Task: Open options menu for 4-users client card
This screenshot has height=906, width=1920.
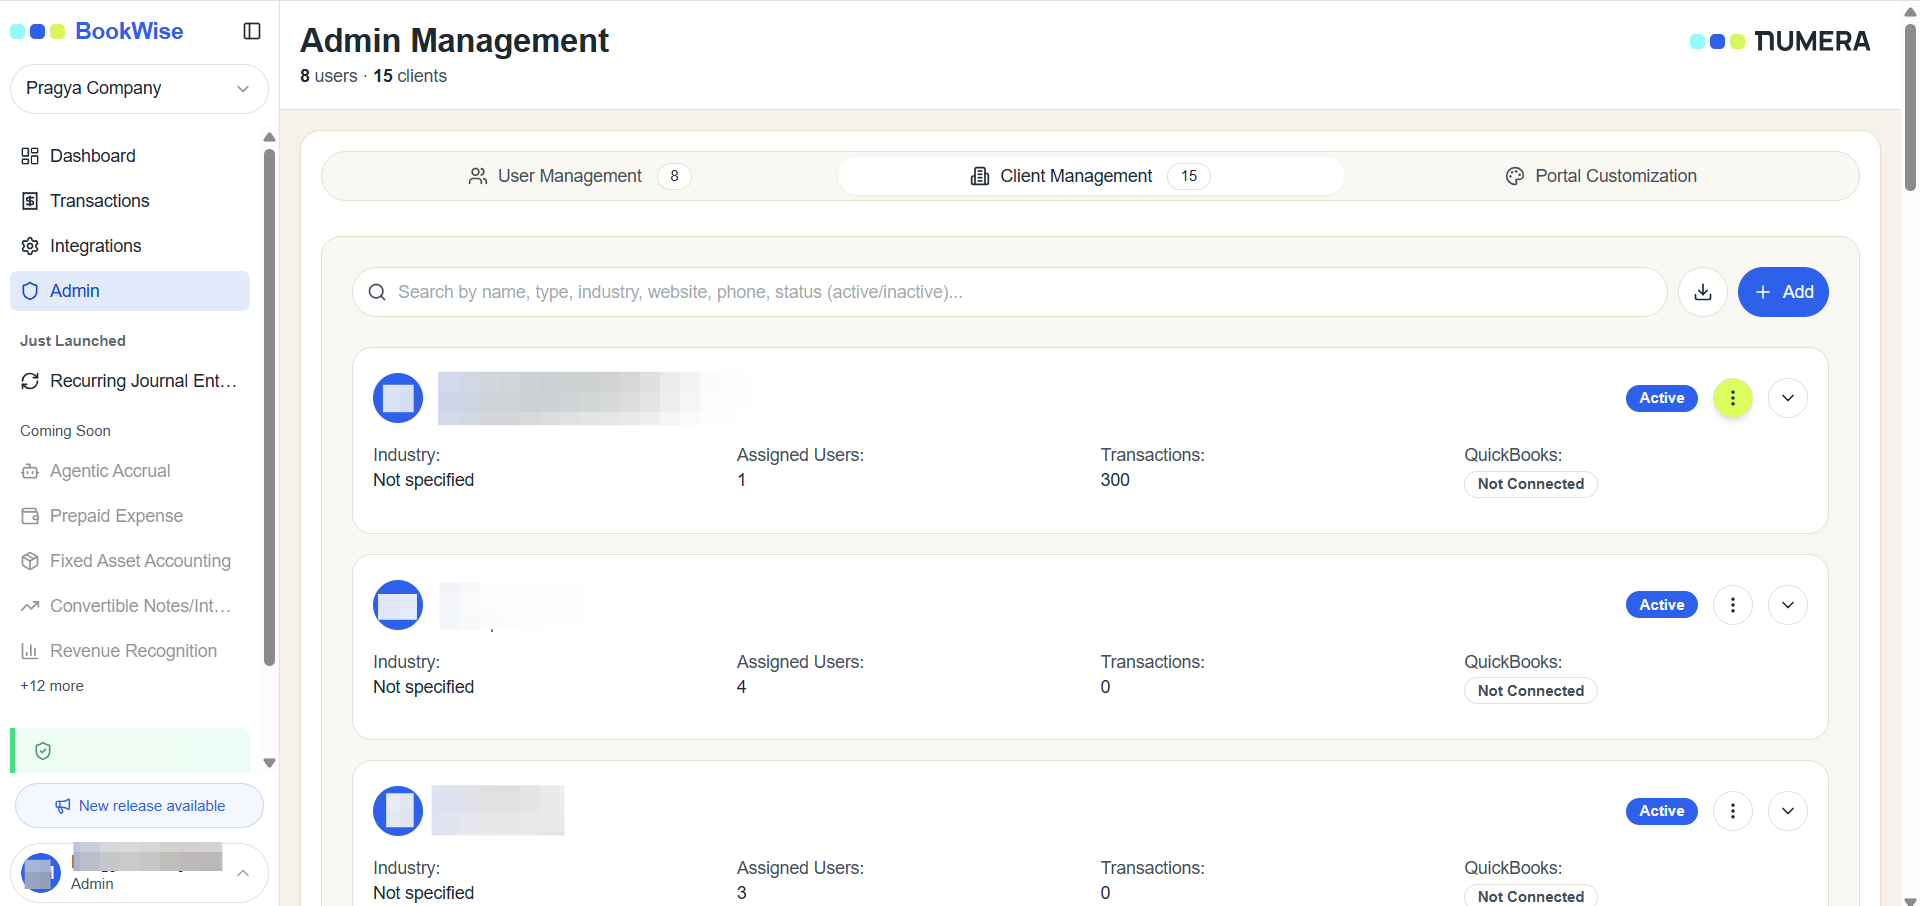Action: click(1733, 605)
